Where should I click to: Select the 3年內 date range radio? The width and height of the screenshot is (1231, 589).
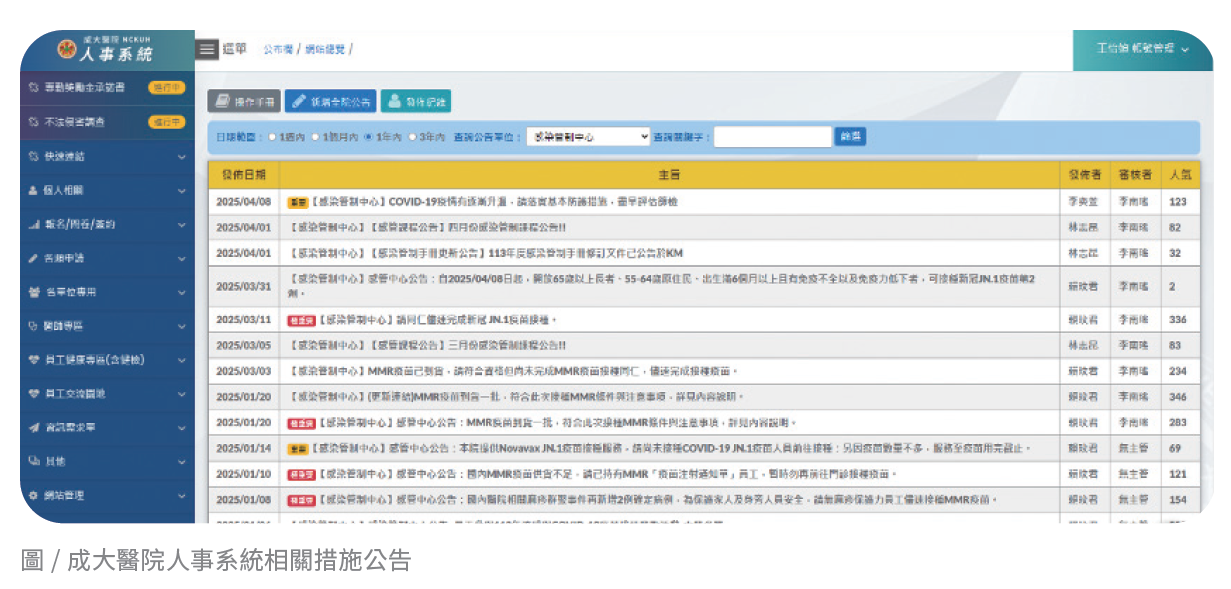click(x=412, y=137)
